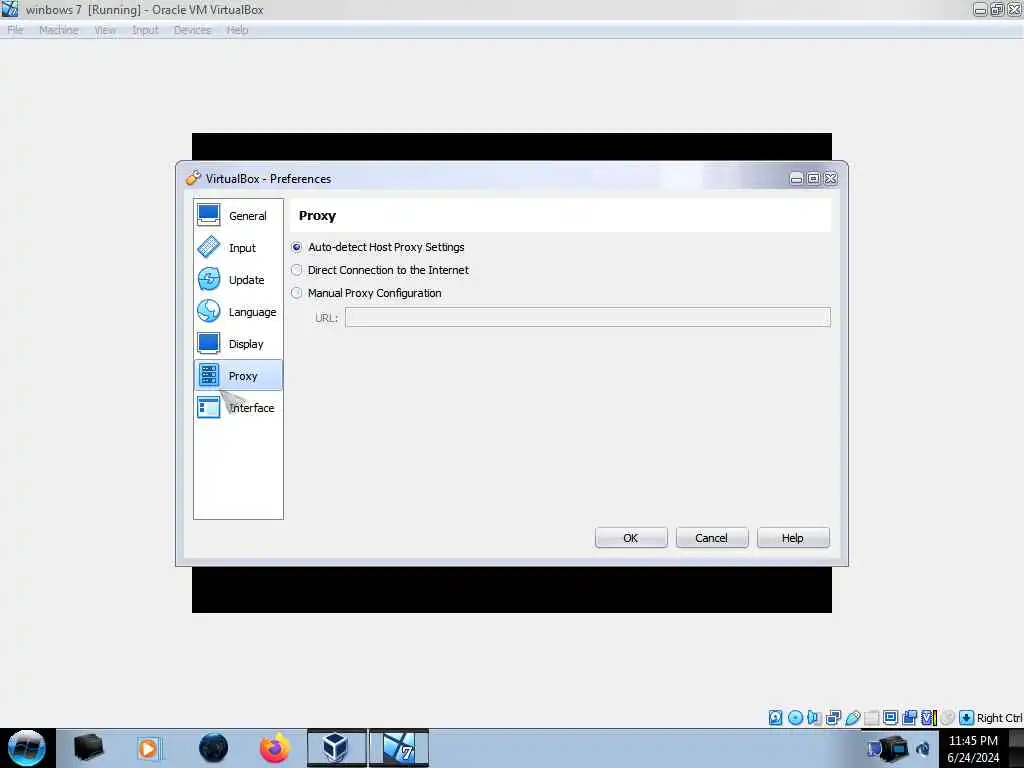Open the Input menu

tap(145, 30)
